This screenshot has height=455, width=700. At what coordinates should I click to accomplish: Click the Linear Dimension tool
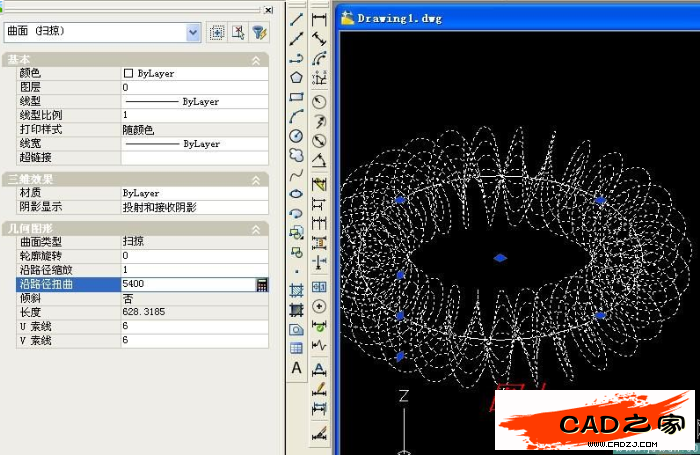pyautogui.click(x=320, y=20)
